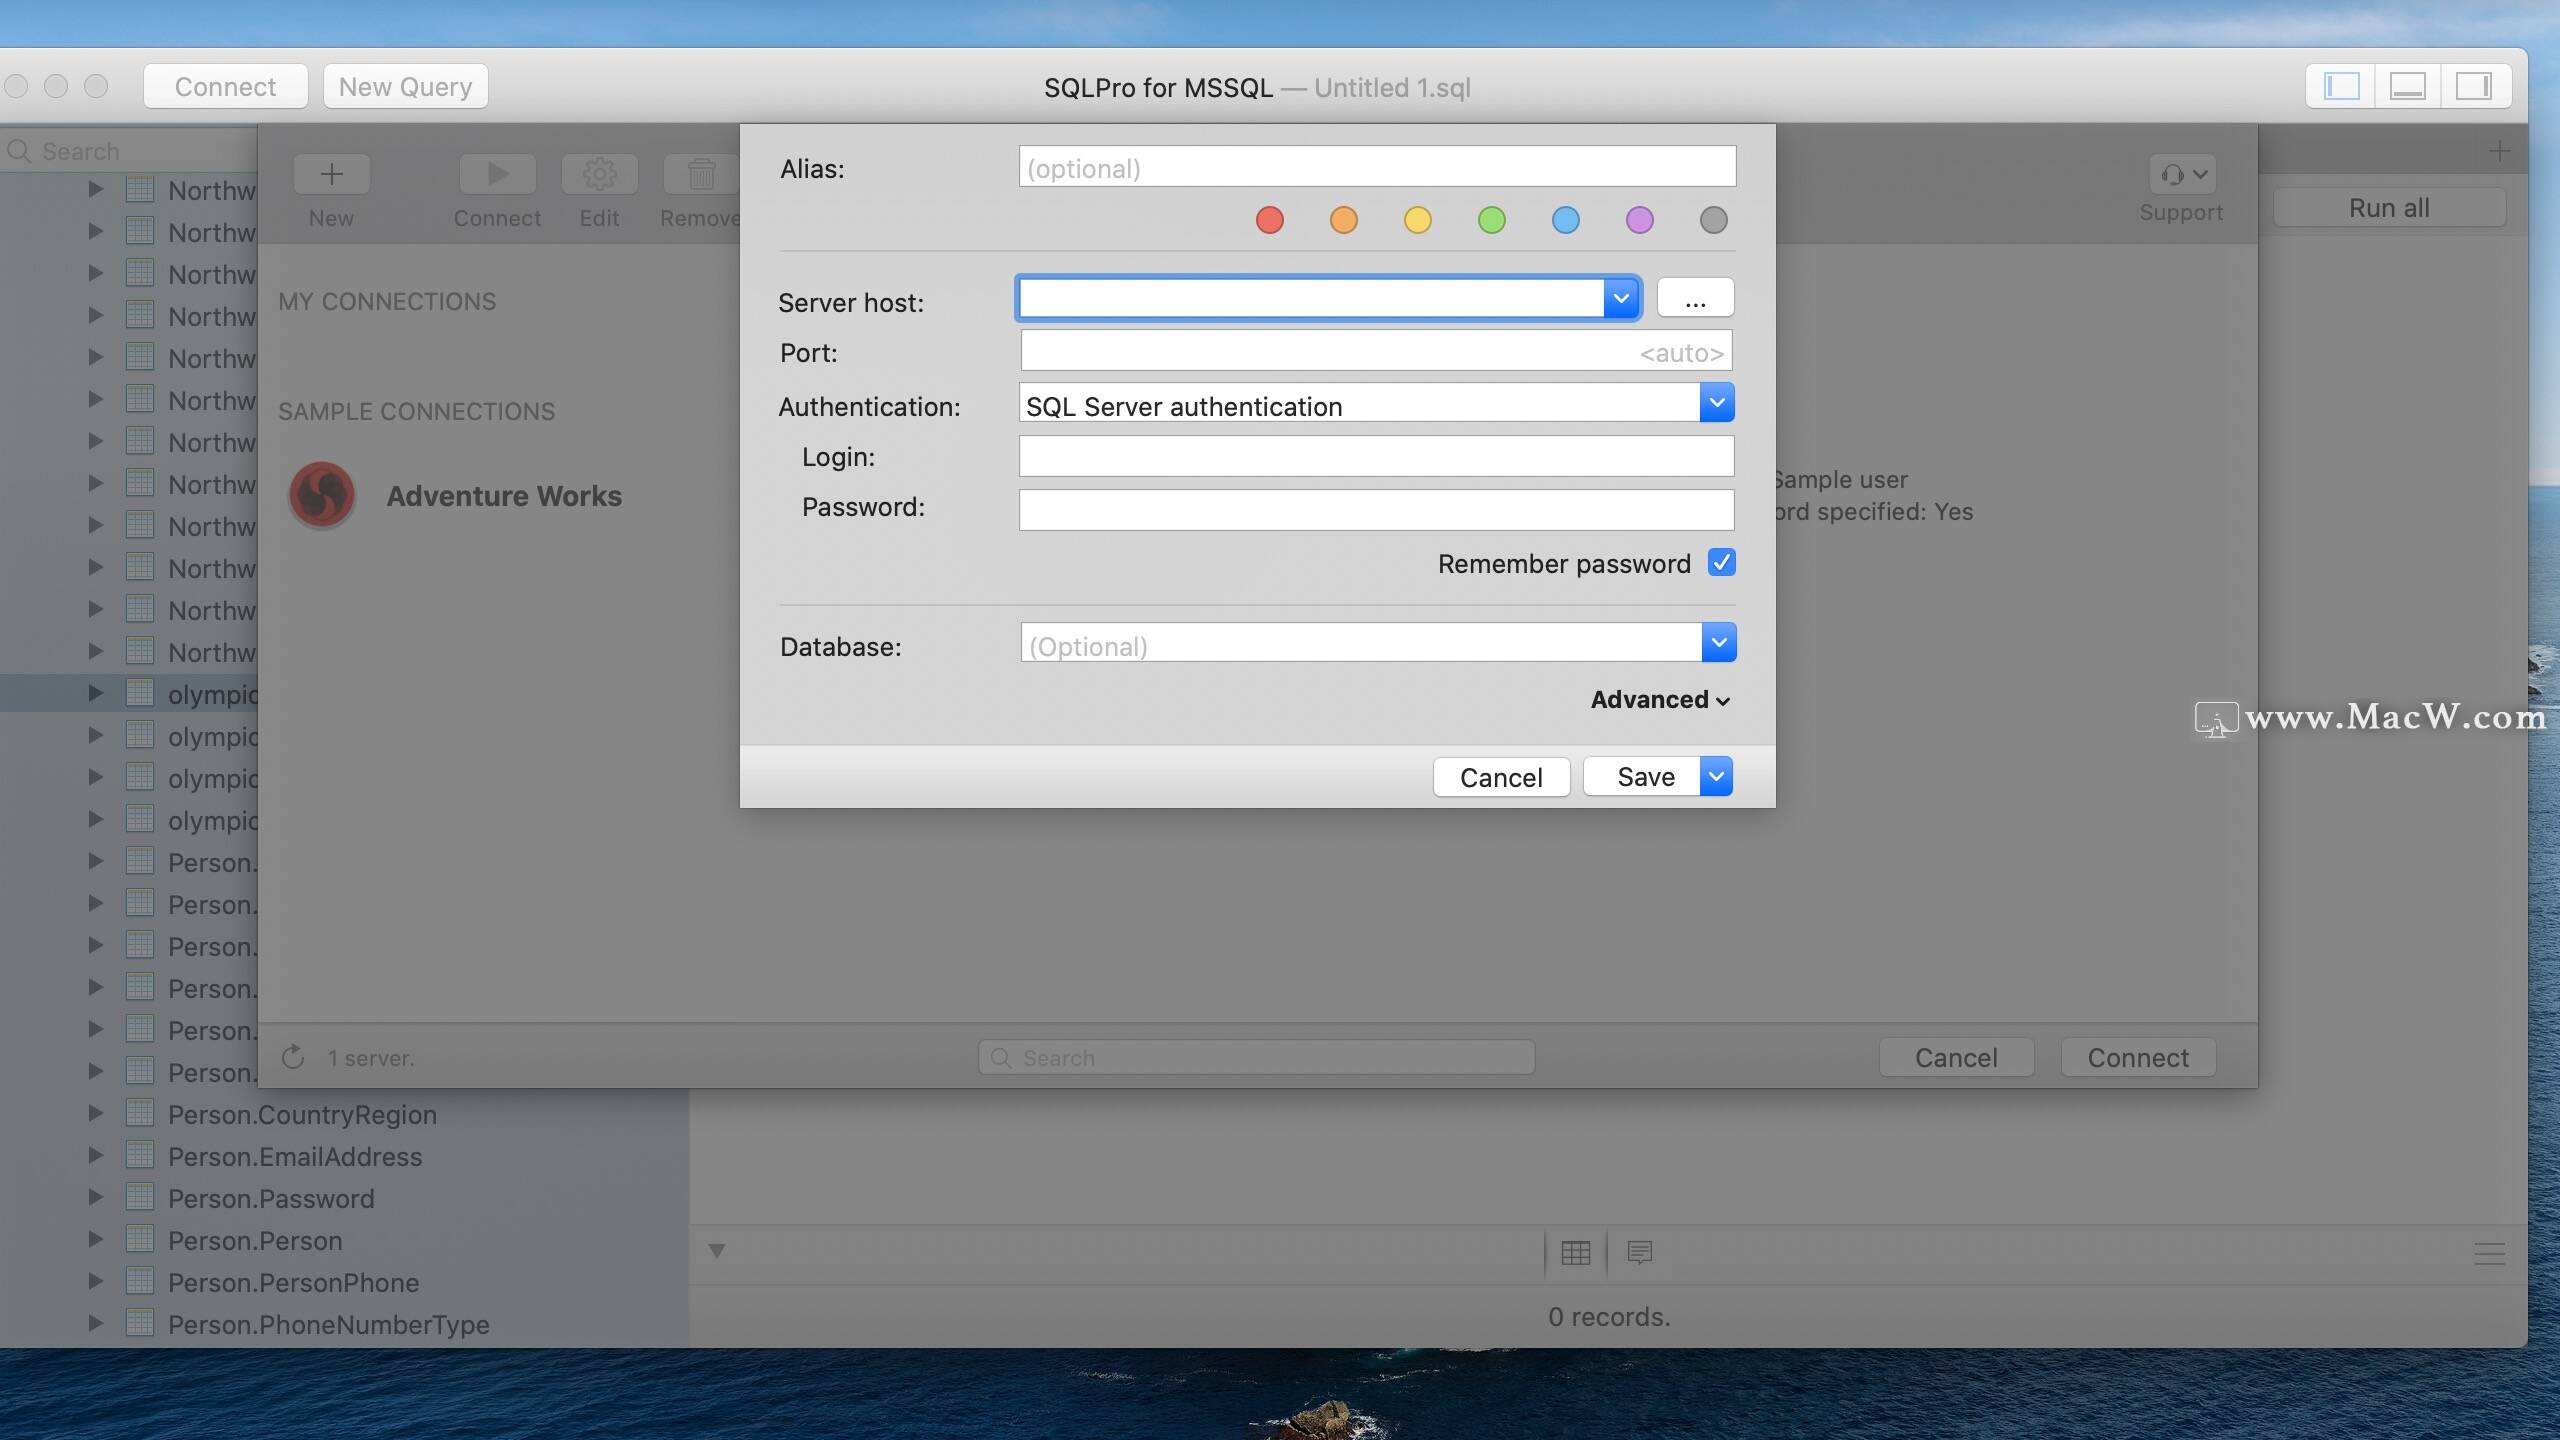
Task: Select Person.Person in the table tree
Action: click(x=255, y=1240)
